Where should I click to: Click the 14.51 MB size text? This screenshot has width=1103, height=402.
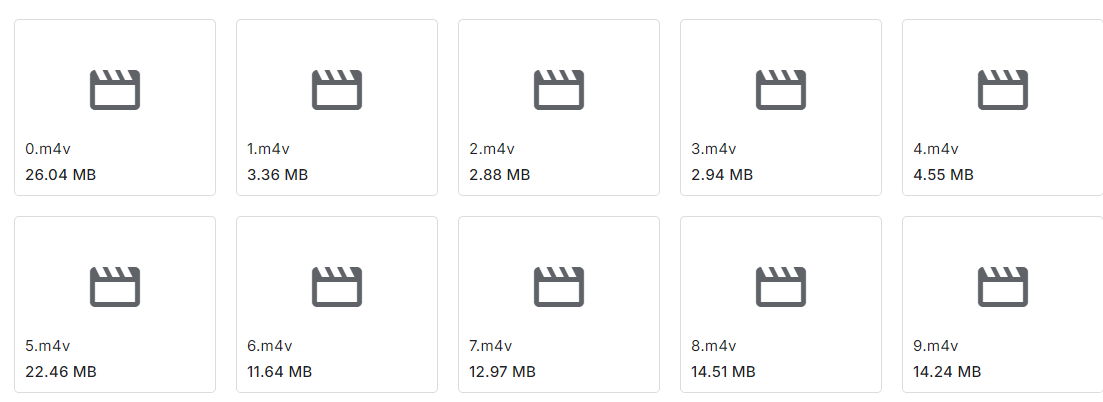point(723,372)
